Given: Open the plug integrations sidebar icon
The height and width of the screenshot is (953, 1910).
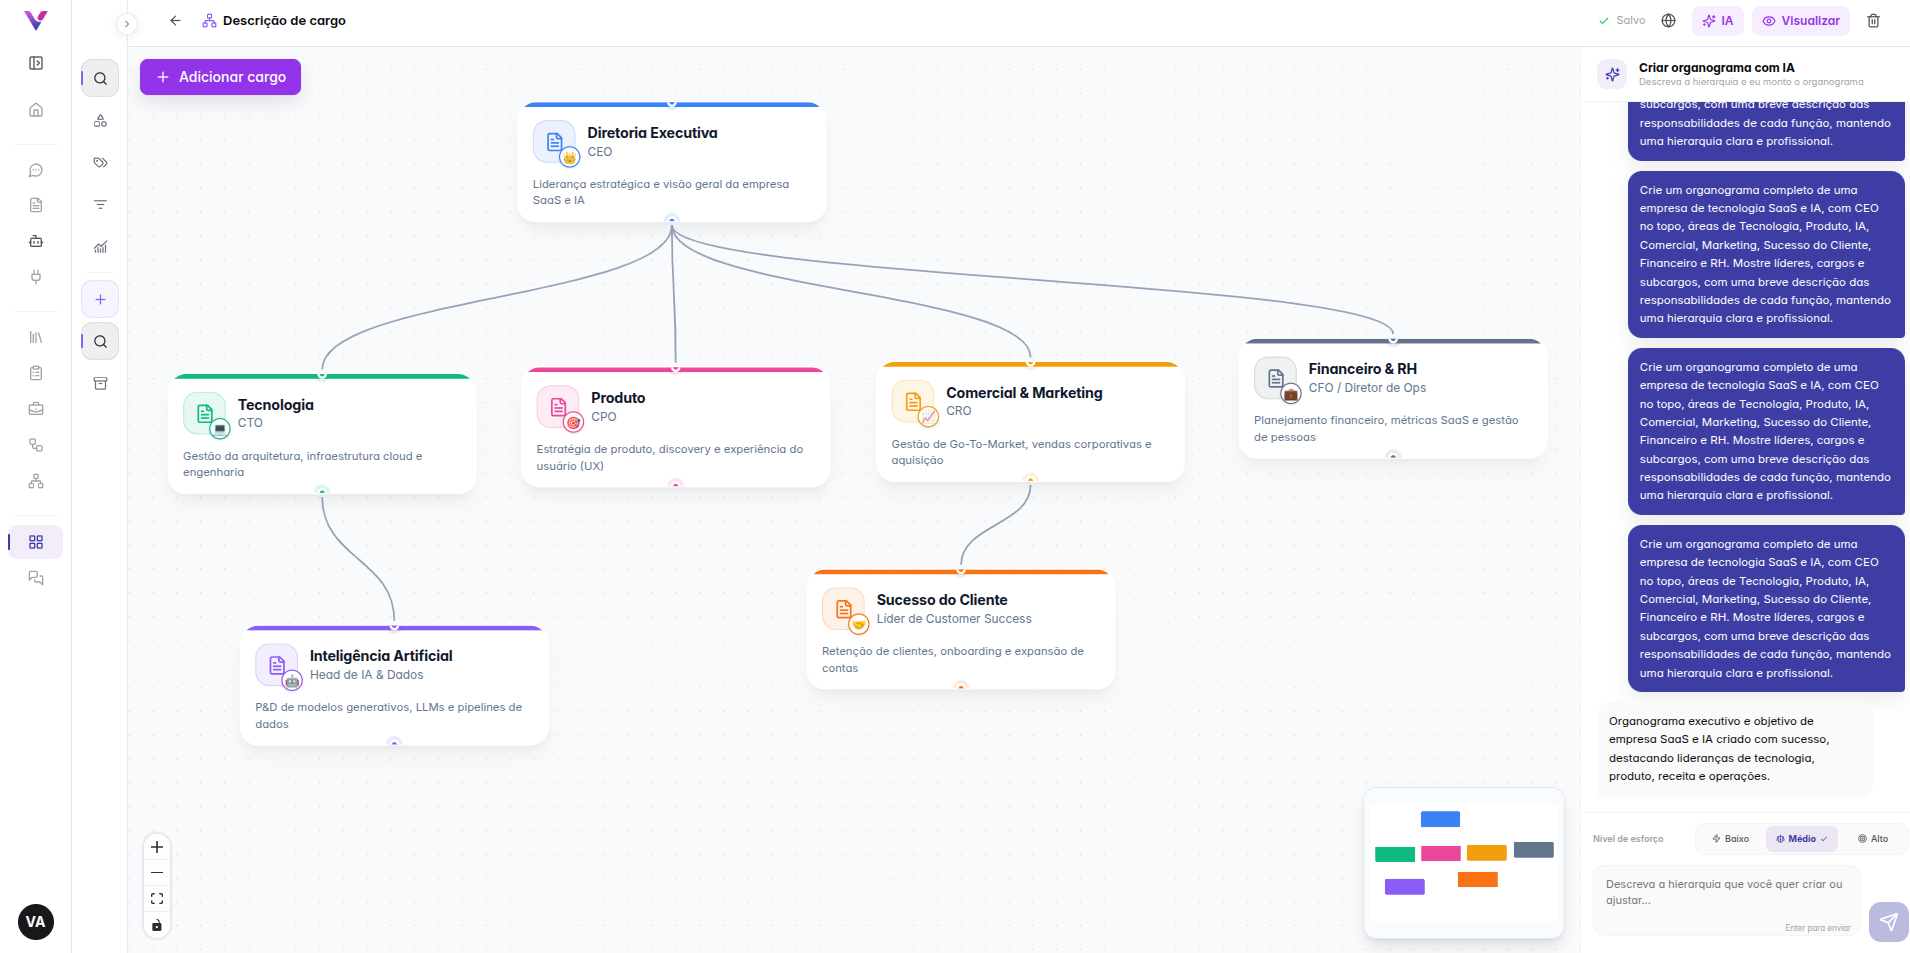Looking at the screenshot, I should click(x=36, y=277).
